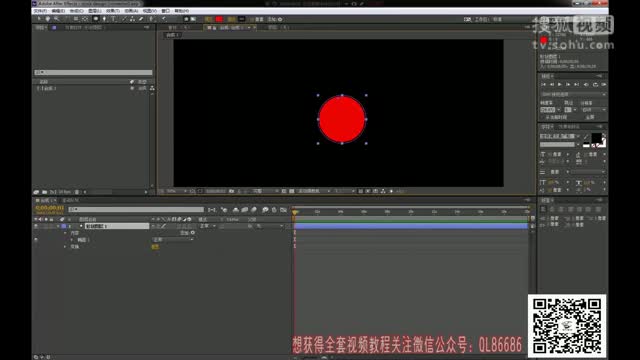Expand the Contents group of shape layer
The image size is (640, 360).
(x=65, y=233)
